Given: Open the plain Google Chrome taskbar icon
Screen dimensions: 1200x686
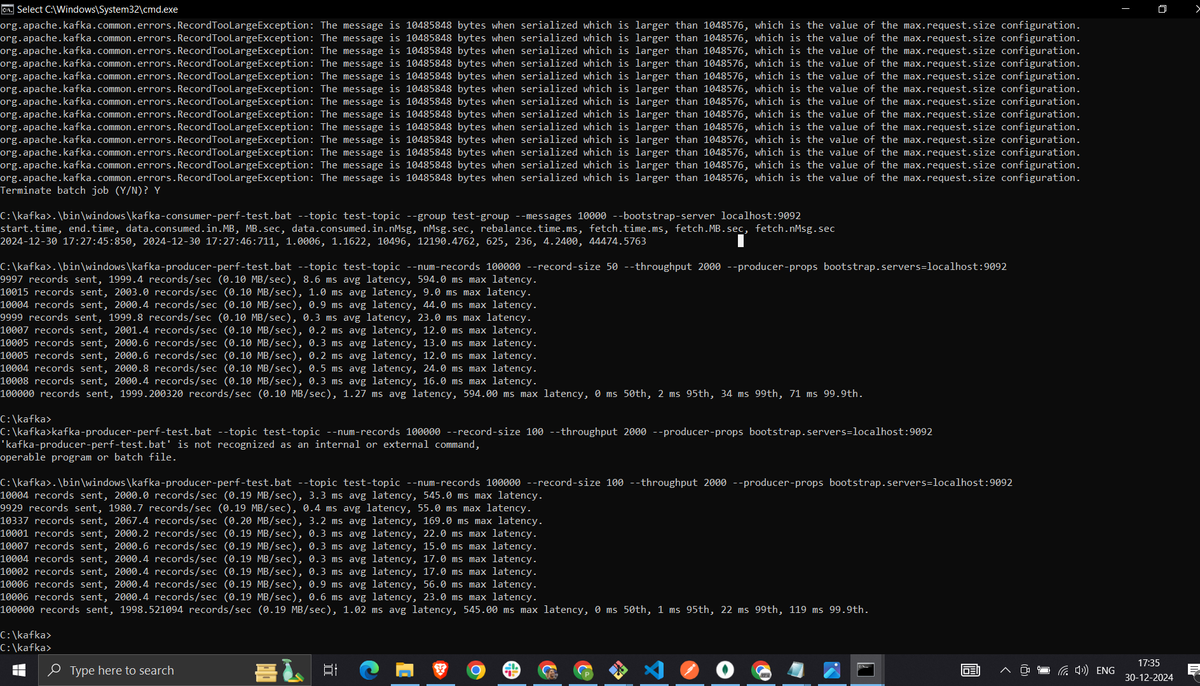Looking at the screenshot, I should (x=476, y=670).
